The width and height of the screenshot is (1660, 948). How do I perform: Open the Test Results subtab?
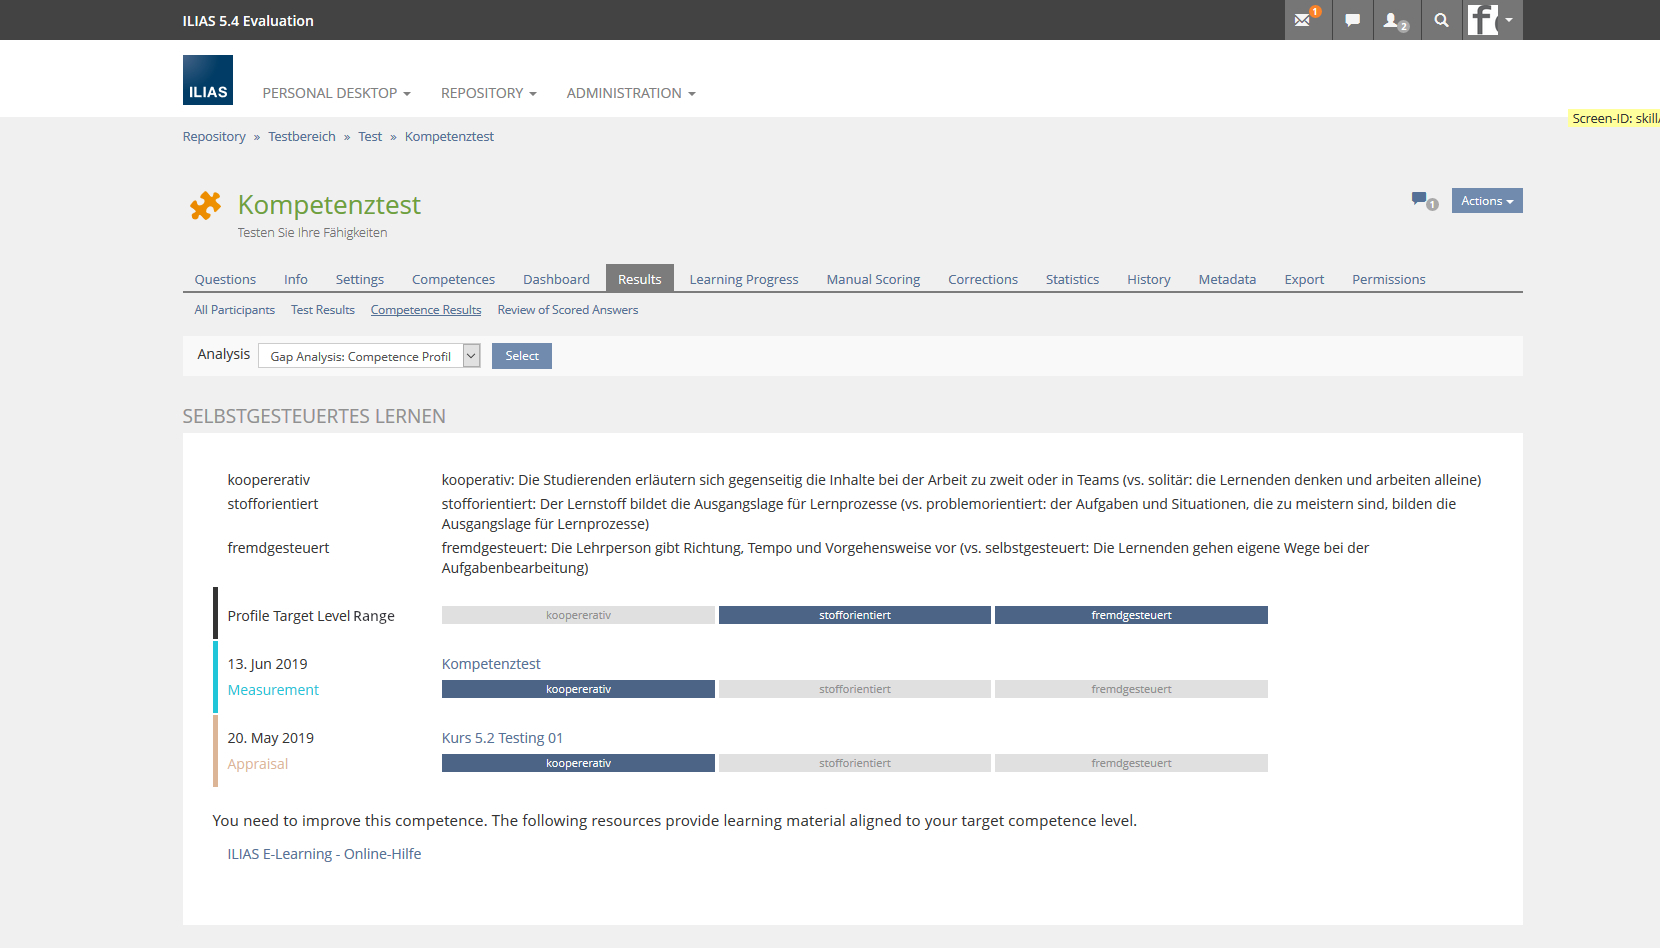(322, 310)
